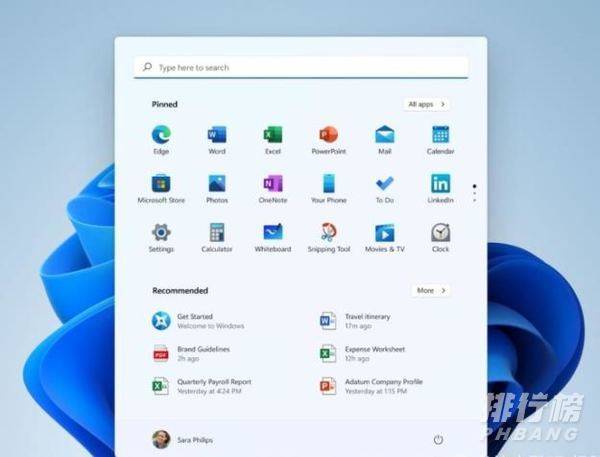Open Brand Guidelines PDF file icon
Viewport: 600px width, 457px height.
161,353
